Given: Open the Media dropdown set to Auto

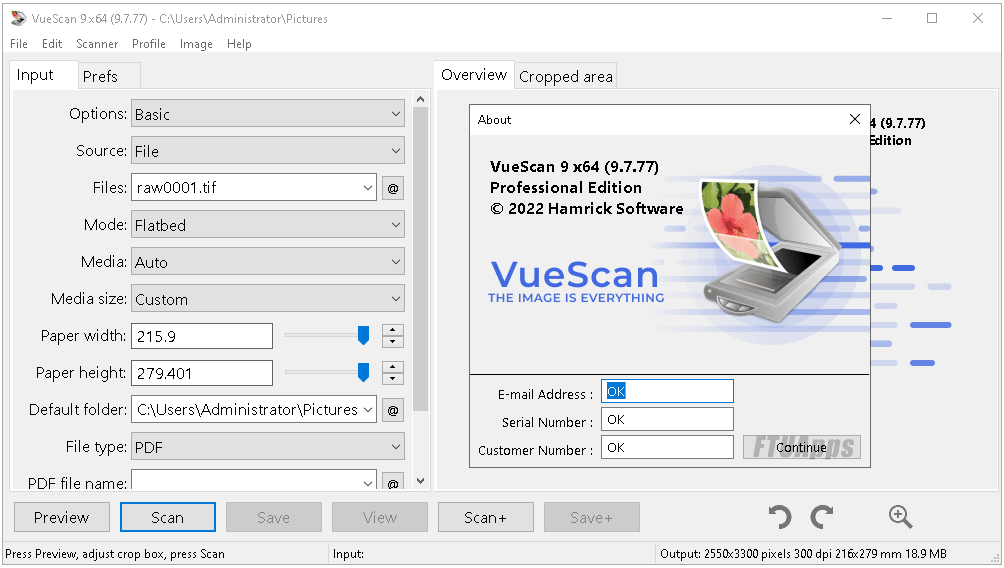Looking at the screenshot, I should click(268, 262).
